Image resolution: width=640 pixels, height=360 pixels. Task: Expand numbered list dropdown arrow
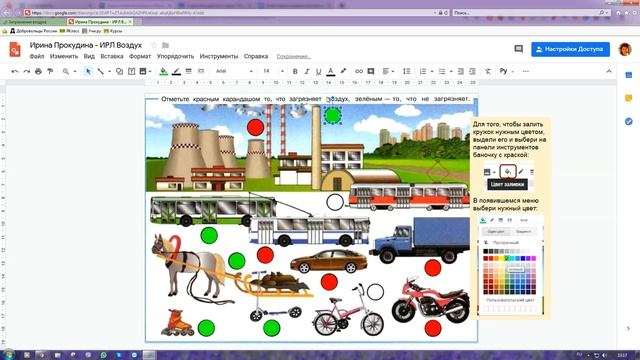(432, 72)
